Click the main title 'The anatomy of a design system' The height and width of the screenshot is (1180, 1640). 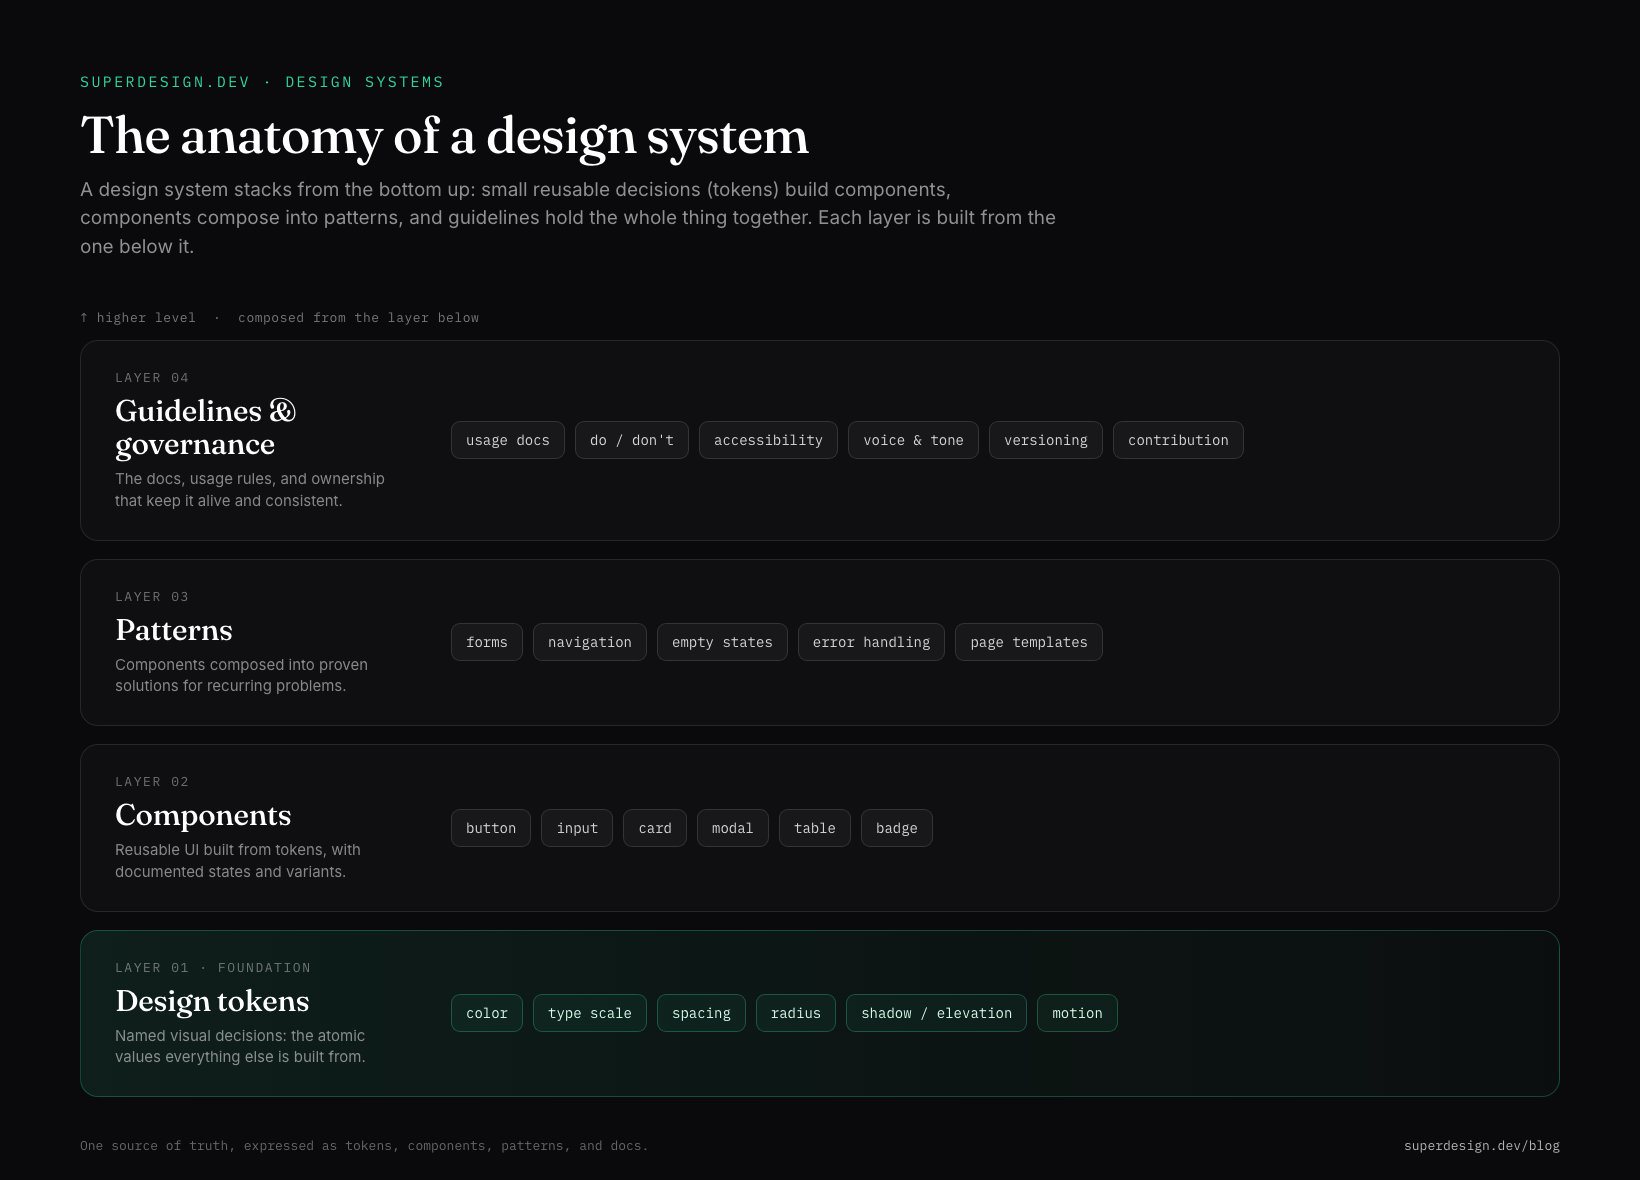coord(445,136)
